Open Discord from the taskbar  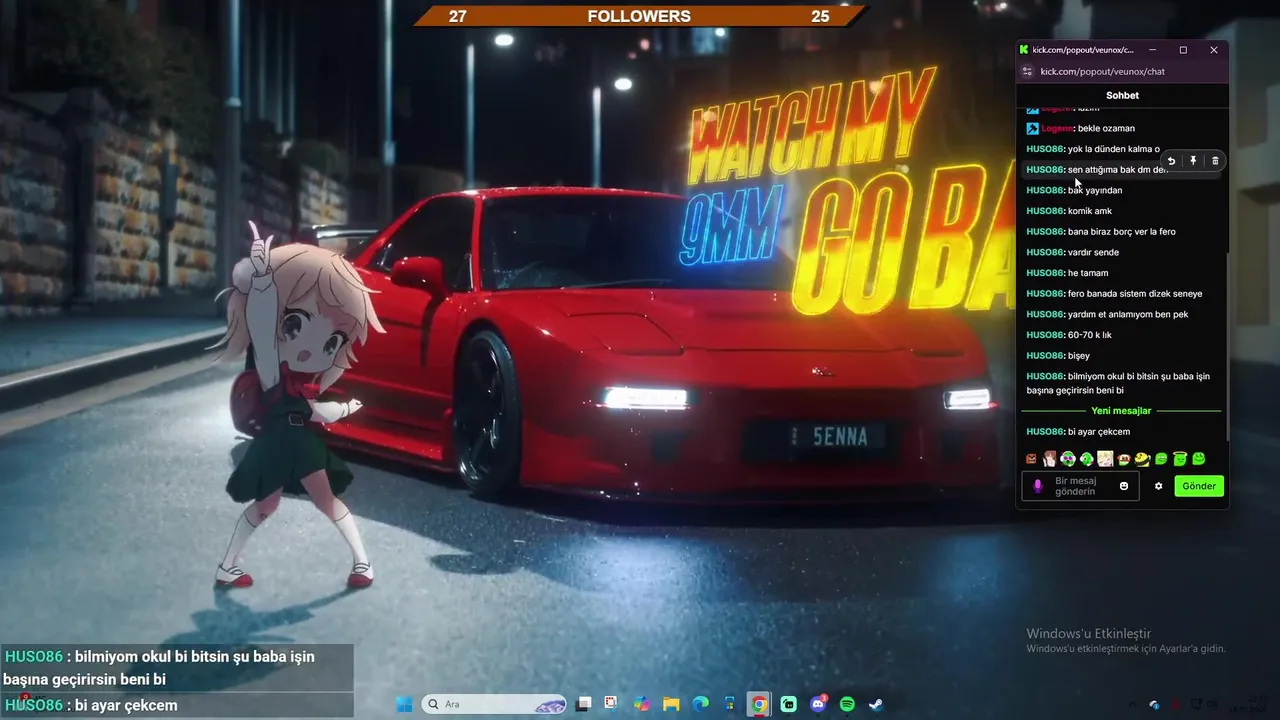coord(818,704)
